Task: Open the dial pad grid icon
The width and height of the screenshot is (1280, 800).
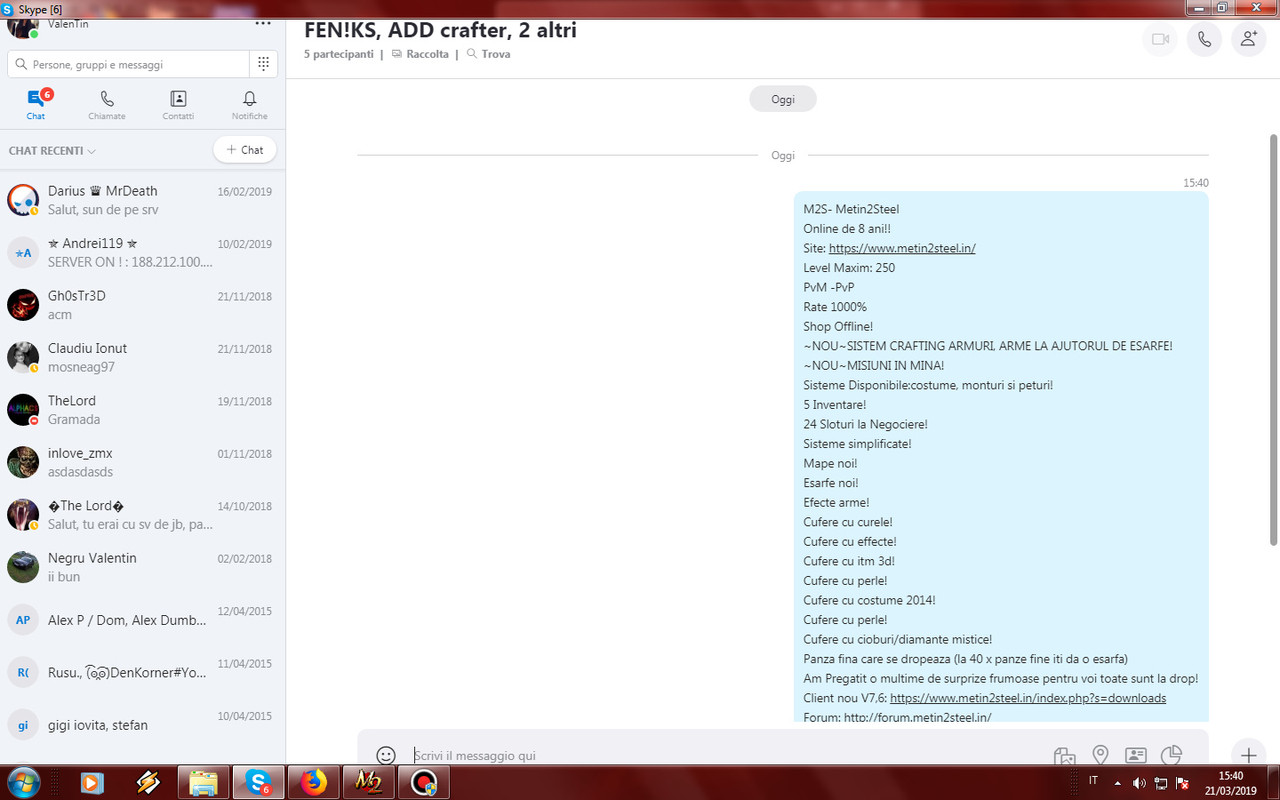Action: point(263,64)
